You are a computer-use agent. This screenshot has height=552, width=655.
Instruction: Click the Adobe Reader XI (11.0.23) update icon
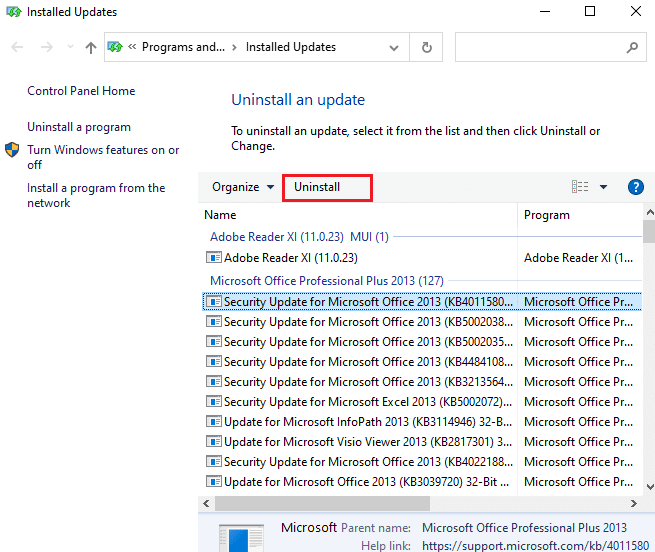(x=213, y=257)
